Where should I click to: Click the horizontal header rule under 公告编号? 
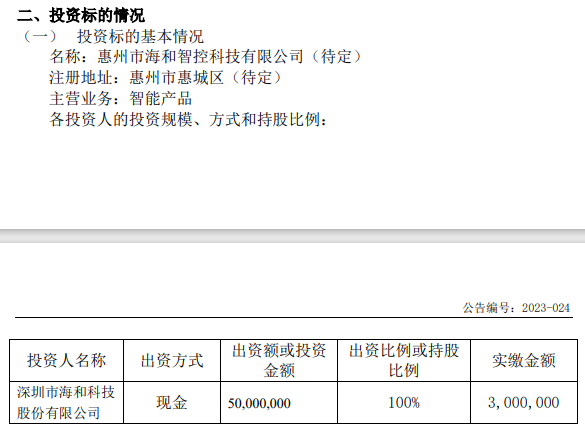click(294, 318)
